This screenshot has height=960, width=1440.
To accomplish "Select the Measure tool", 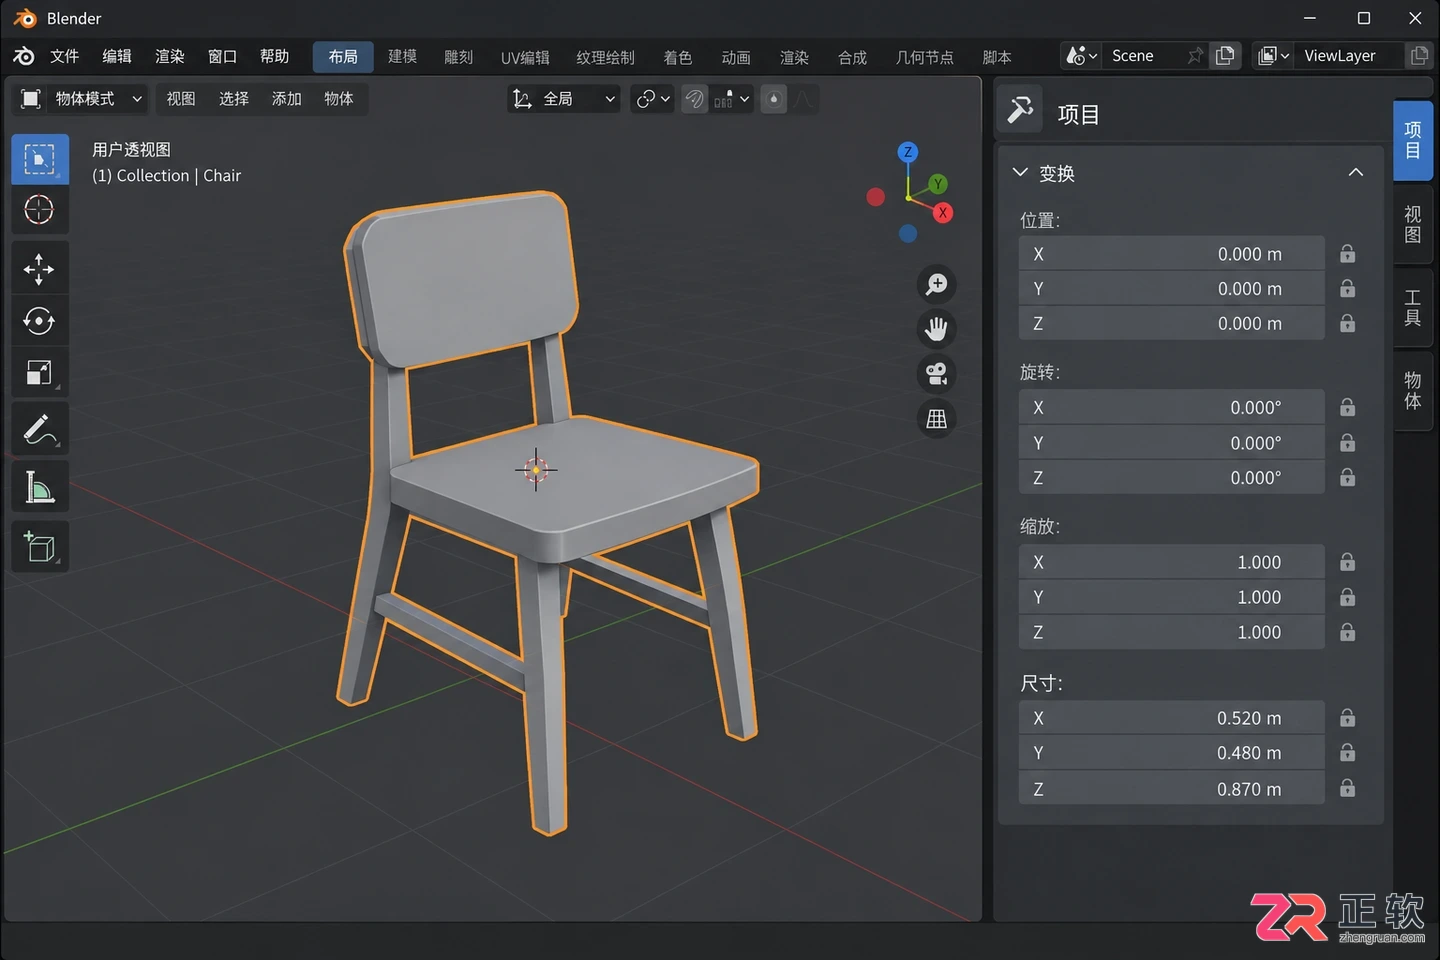I will coord(40,489).
